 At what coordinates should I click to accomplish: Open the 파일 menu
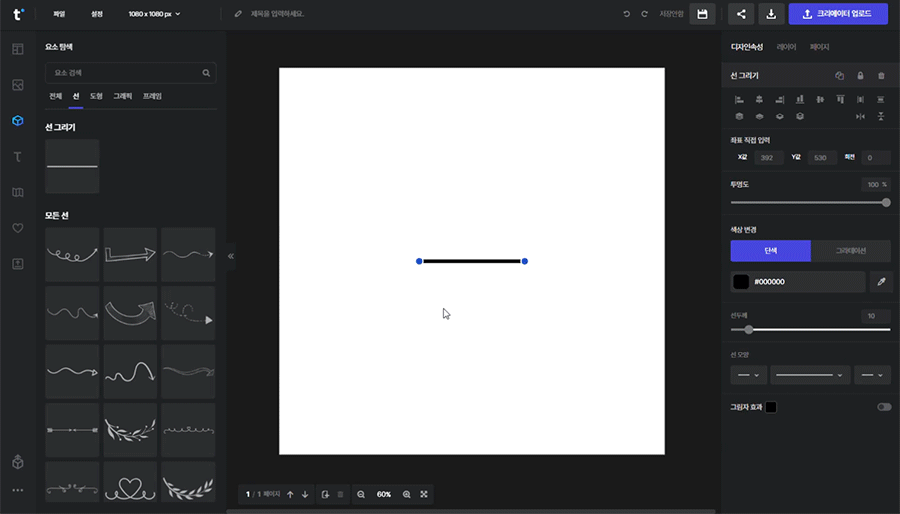click(59, 14)
